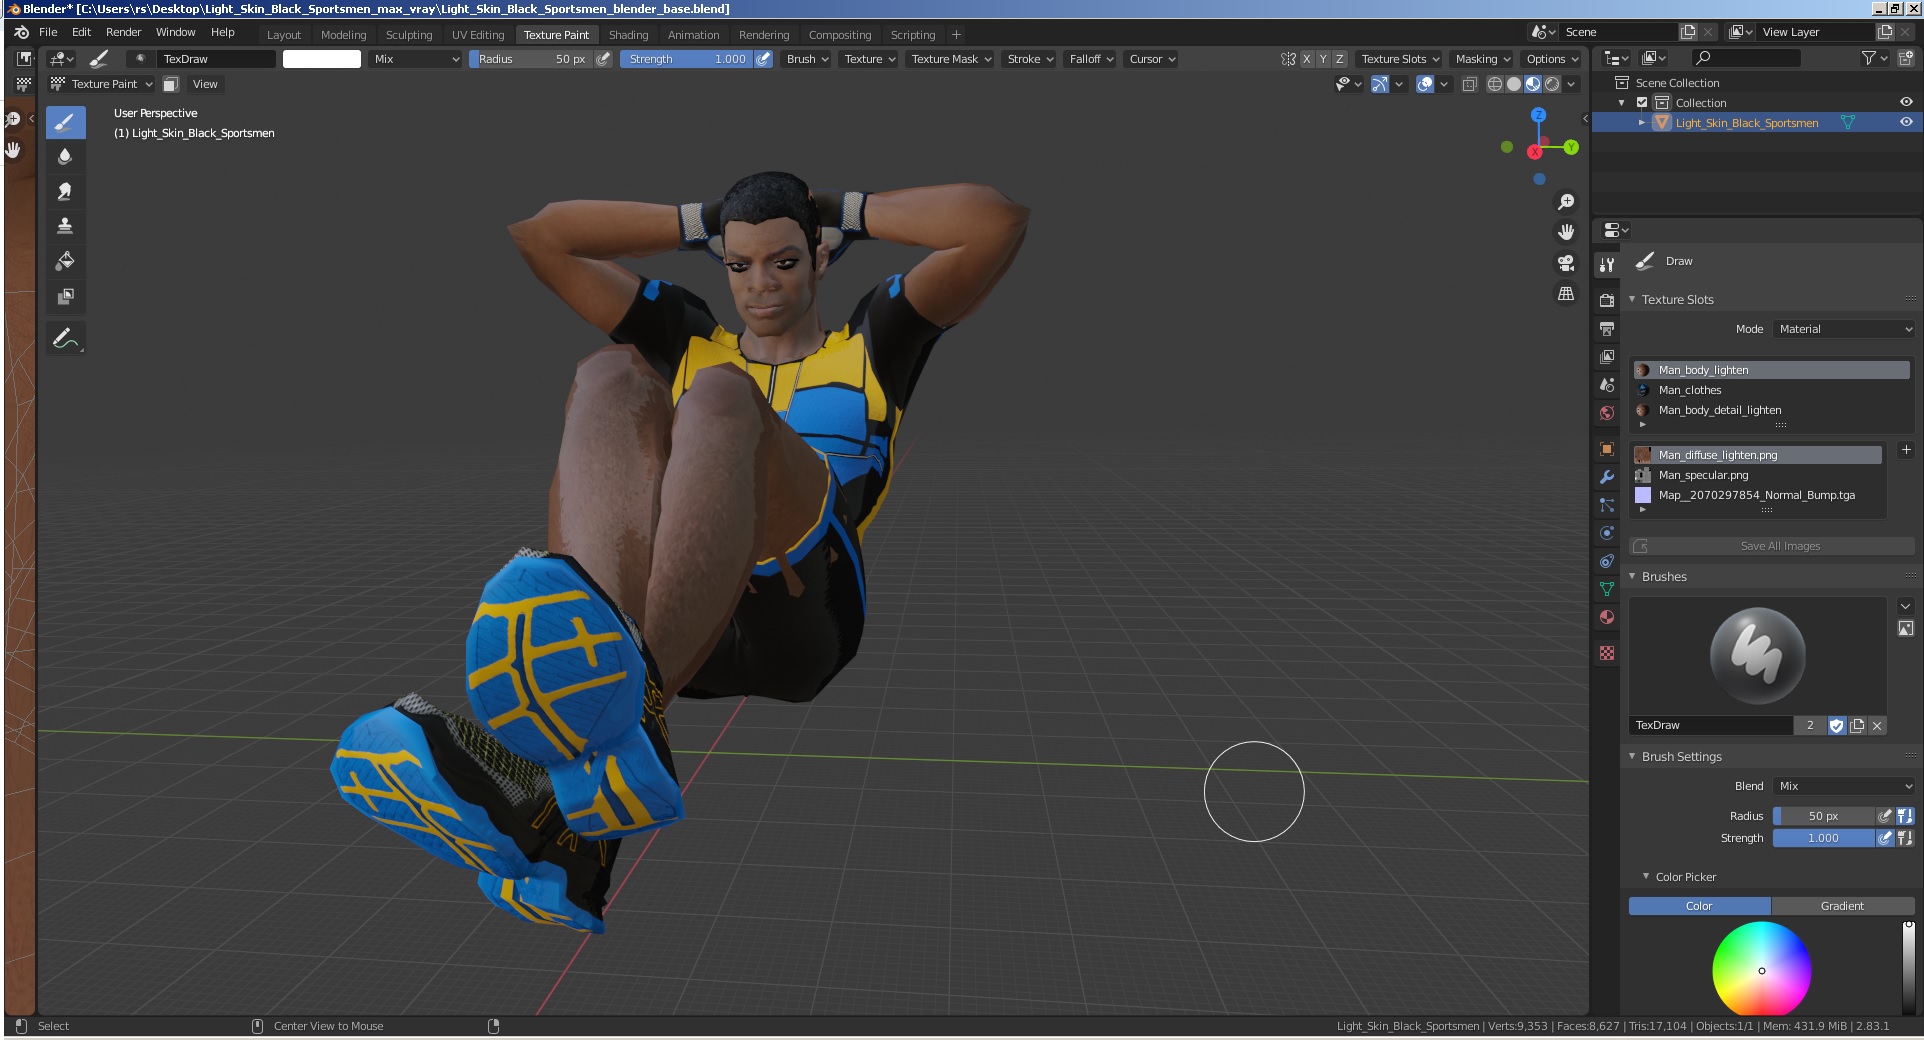Select the Mask tool
Viewport: 1924px width, 1040px height.
65,296
